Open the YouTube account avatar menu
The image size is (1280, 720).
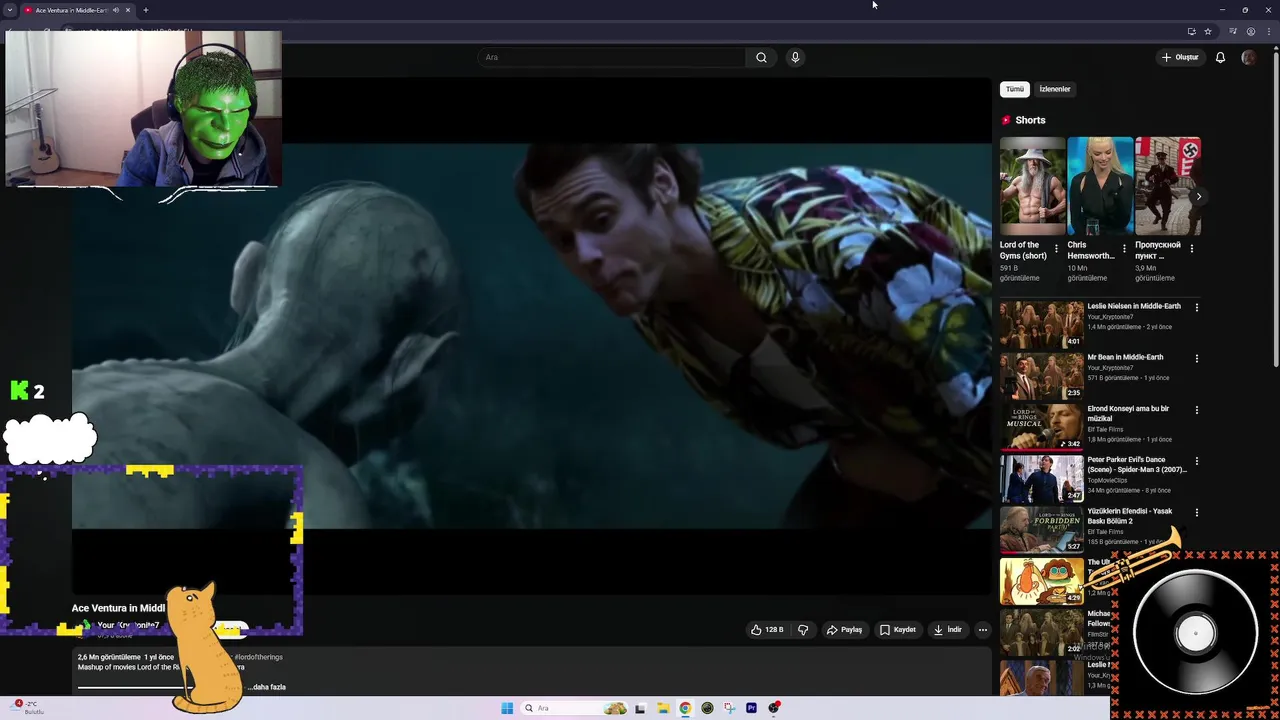point(1248,57)
